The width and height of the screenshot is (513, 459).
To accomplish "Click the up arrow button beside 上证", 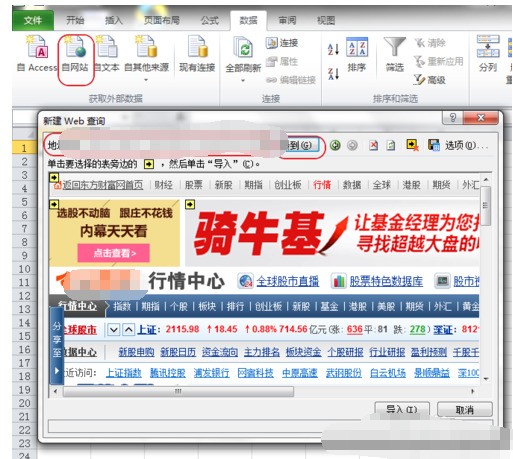I will tap(129, 330).
